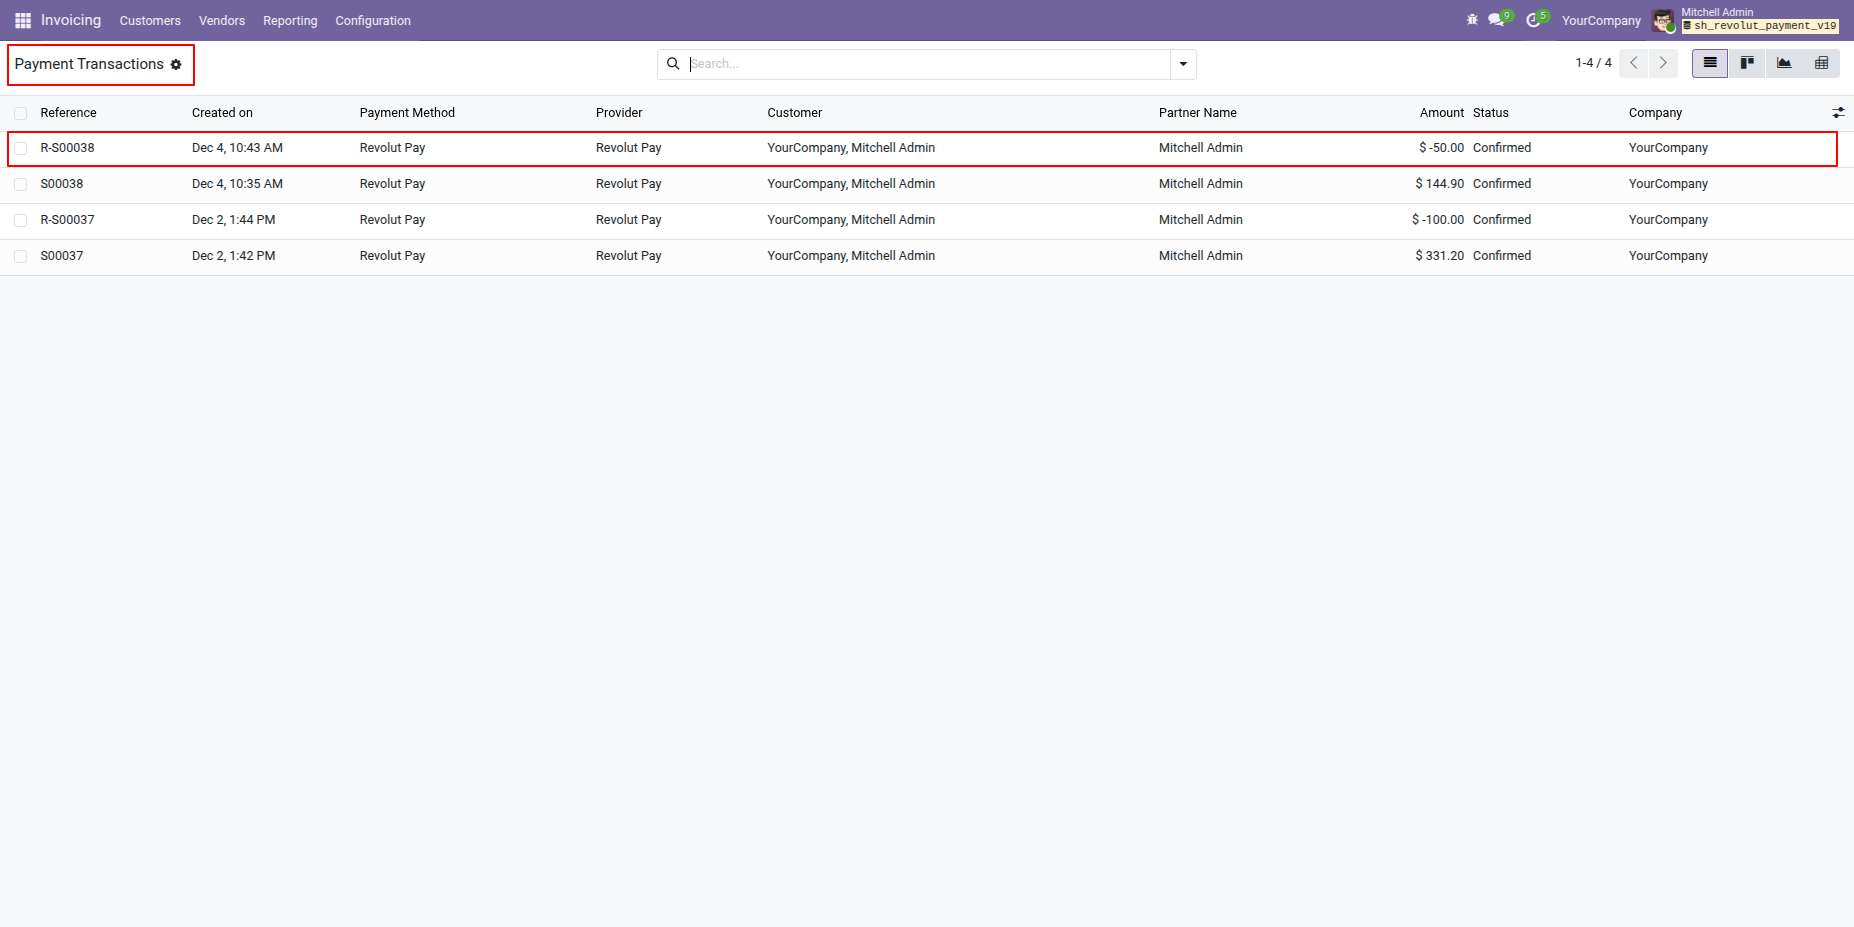Image resolution: width=1854 pixels, height=927 pixels.
Task: Select the checkbox for row S00037
Action: [21, 256]
